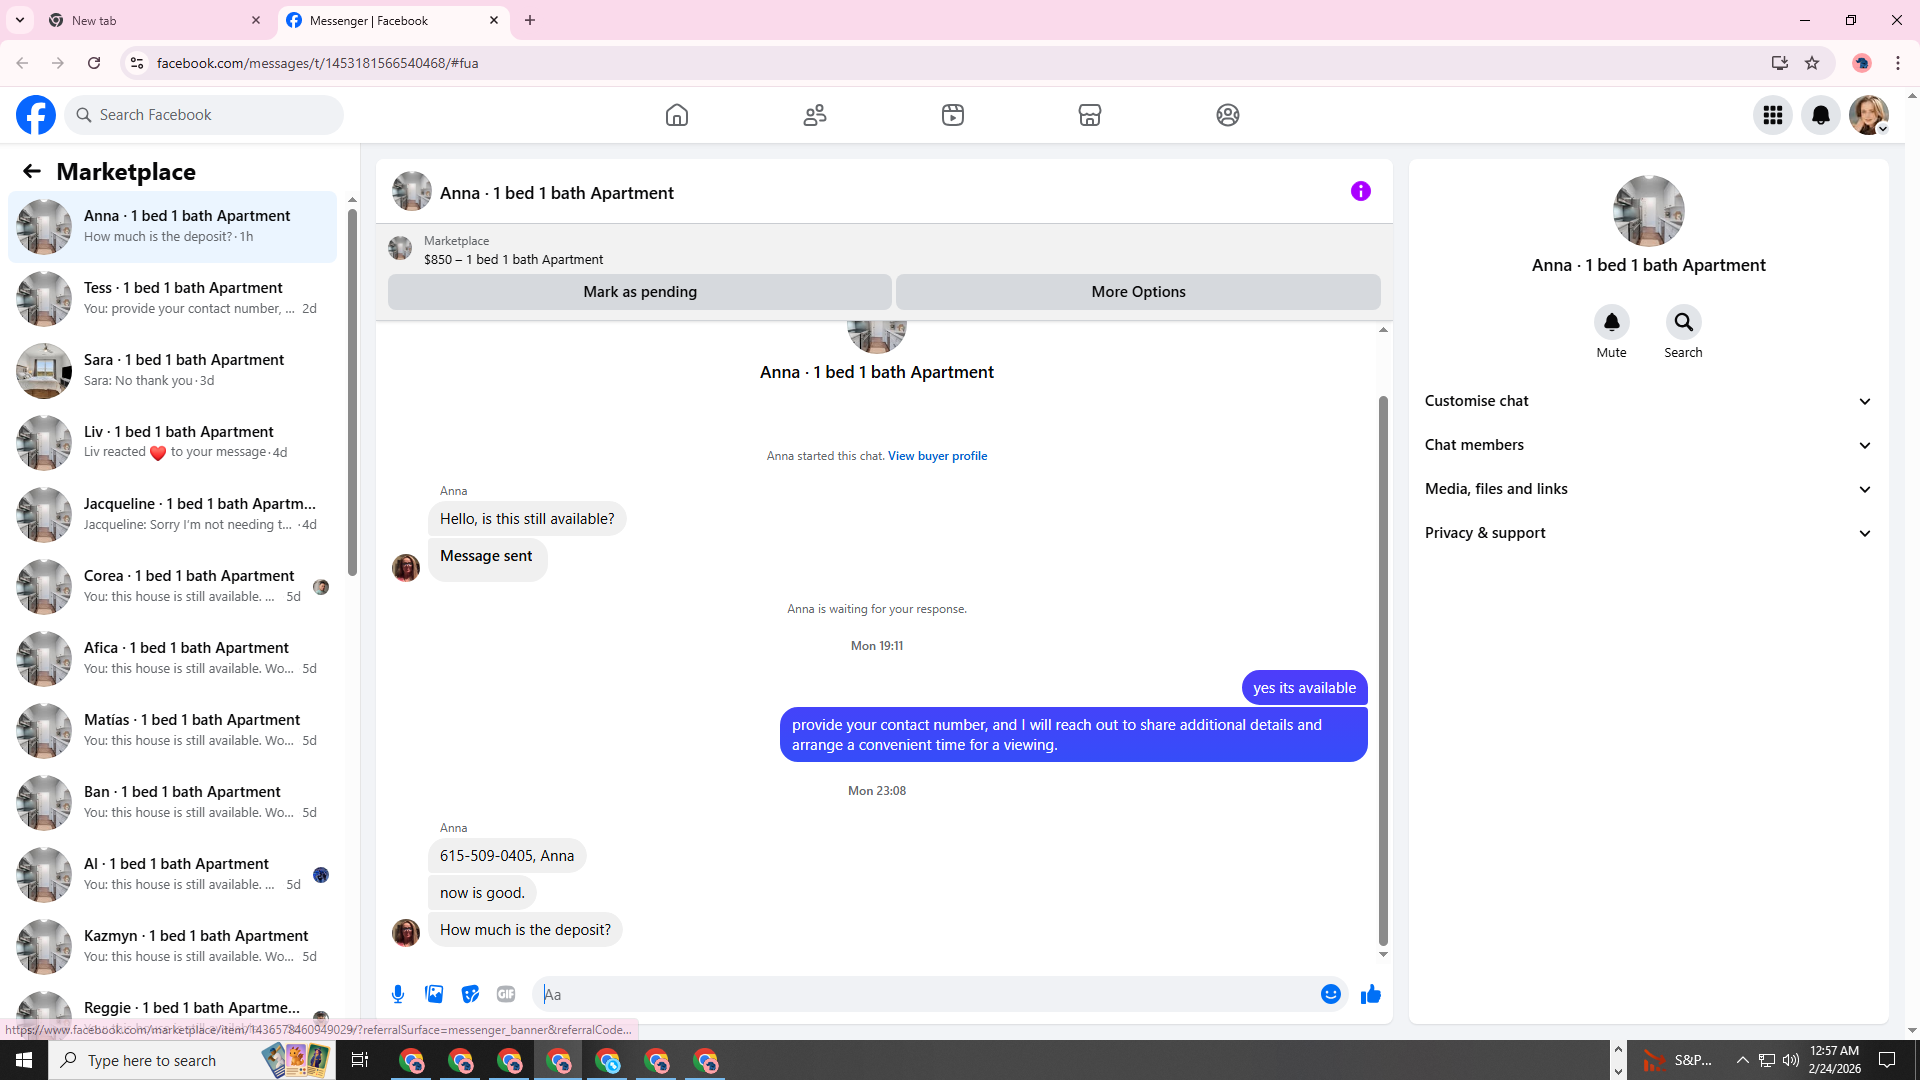Open Facebook Marketplace from top navigation
Viewport: 1920px width, 1080px height.
1089,115
